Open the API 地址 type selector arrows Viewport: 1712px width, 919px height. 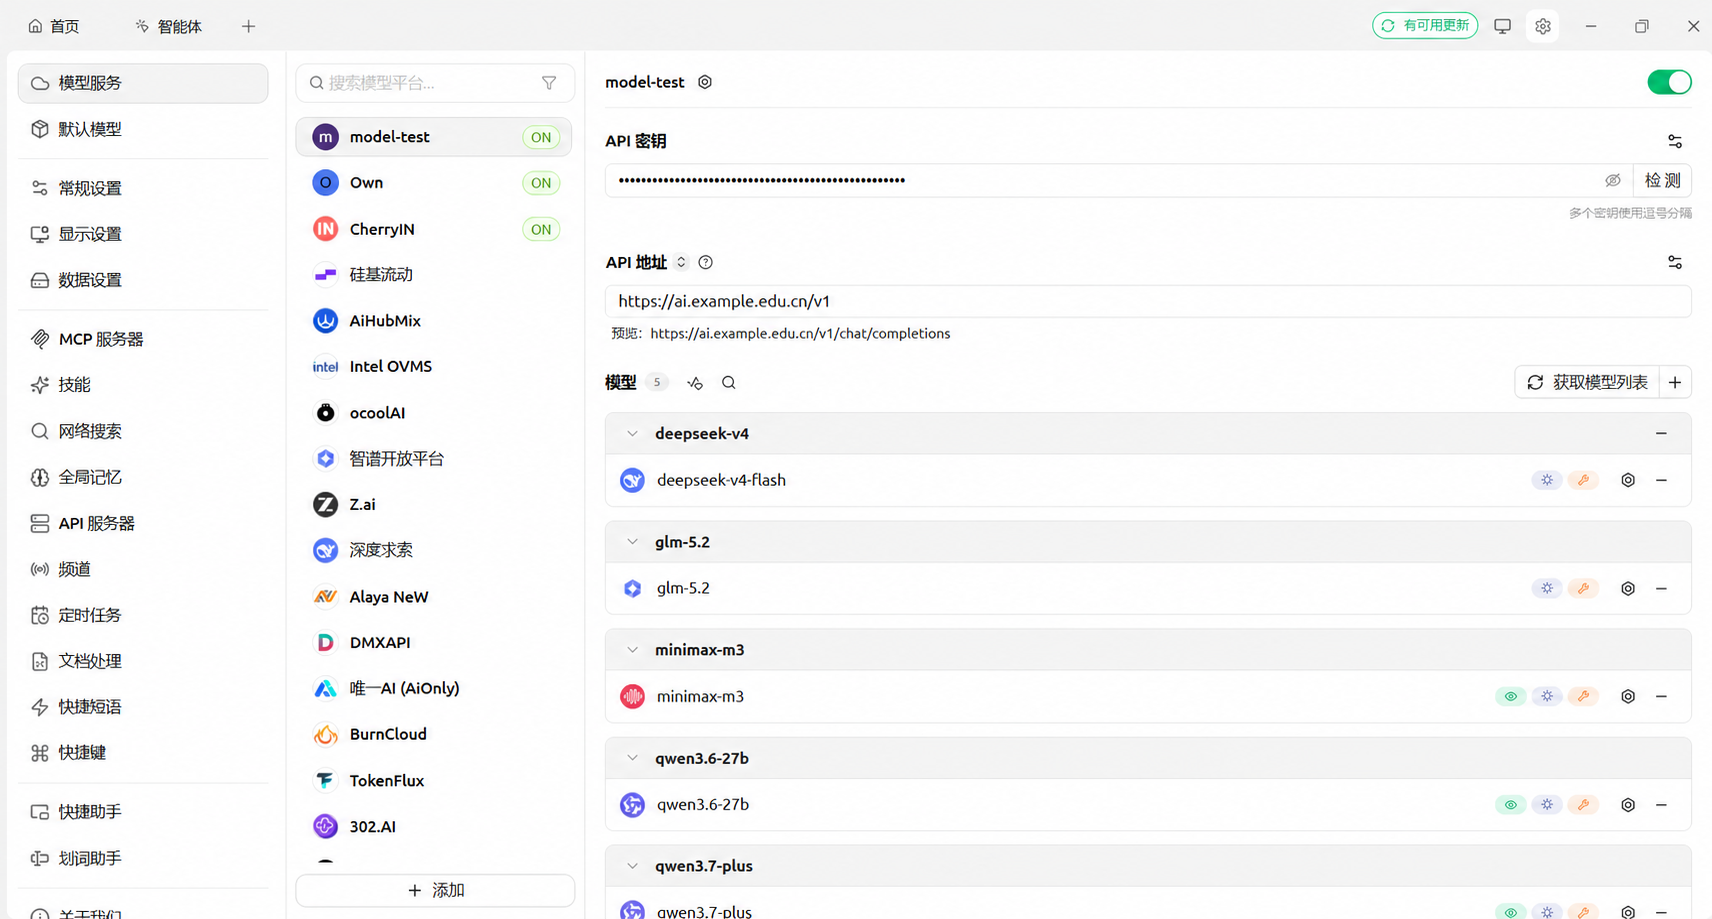(x=681, y=262)
